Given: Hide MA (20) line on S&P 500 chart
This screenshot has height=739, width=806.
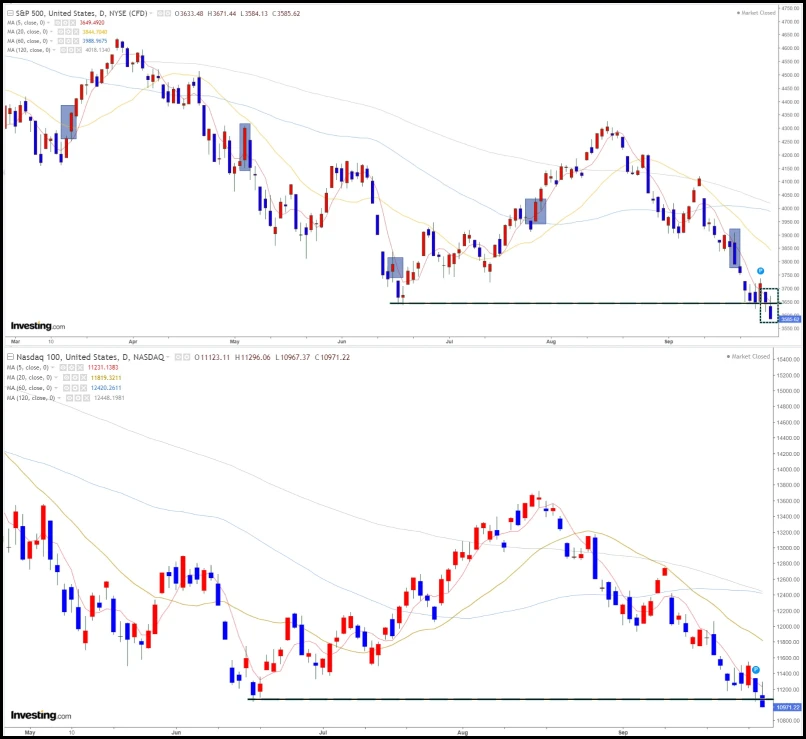Looking at the screenshot, I should [61, 32].
